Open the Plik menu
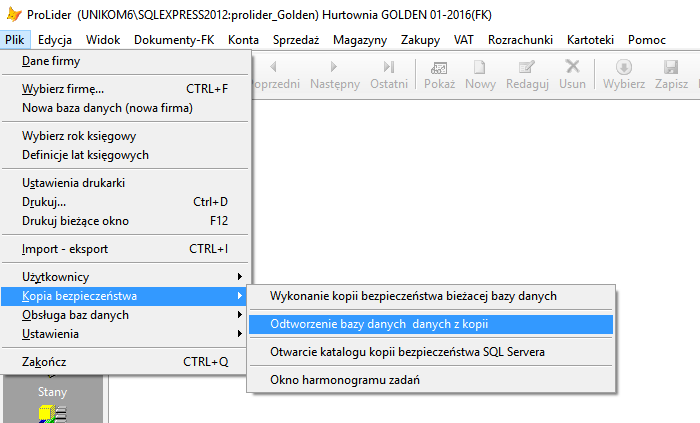The width and height of the screenshot is (700, 423). 15,40
